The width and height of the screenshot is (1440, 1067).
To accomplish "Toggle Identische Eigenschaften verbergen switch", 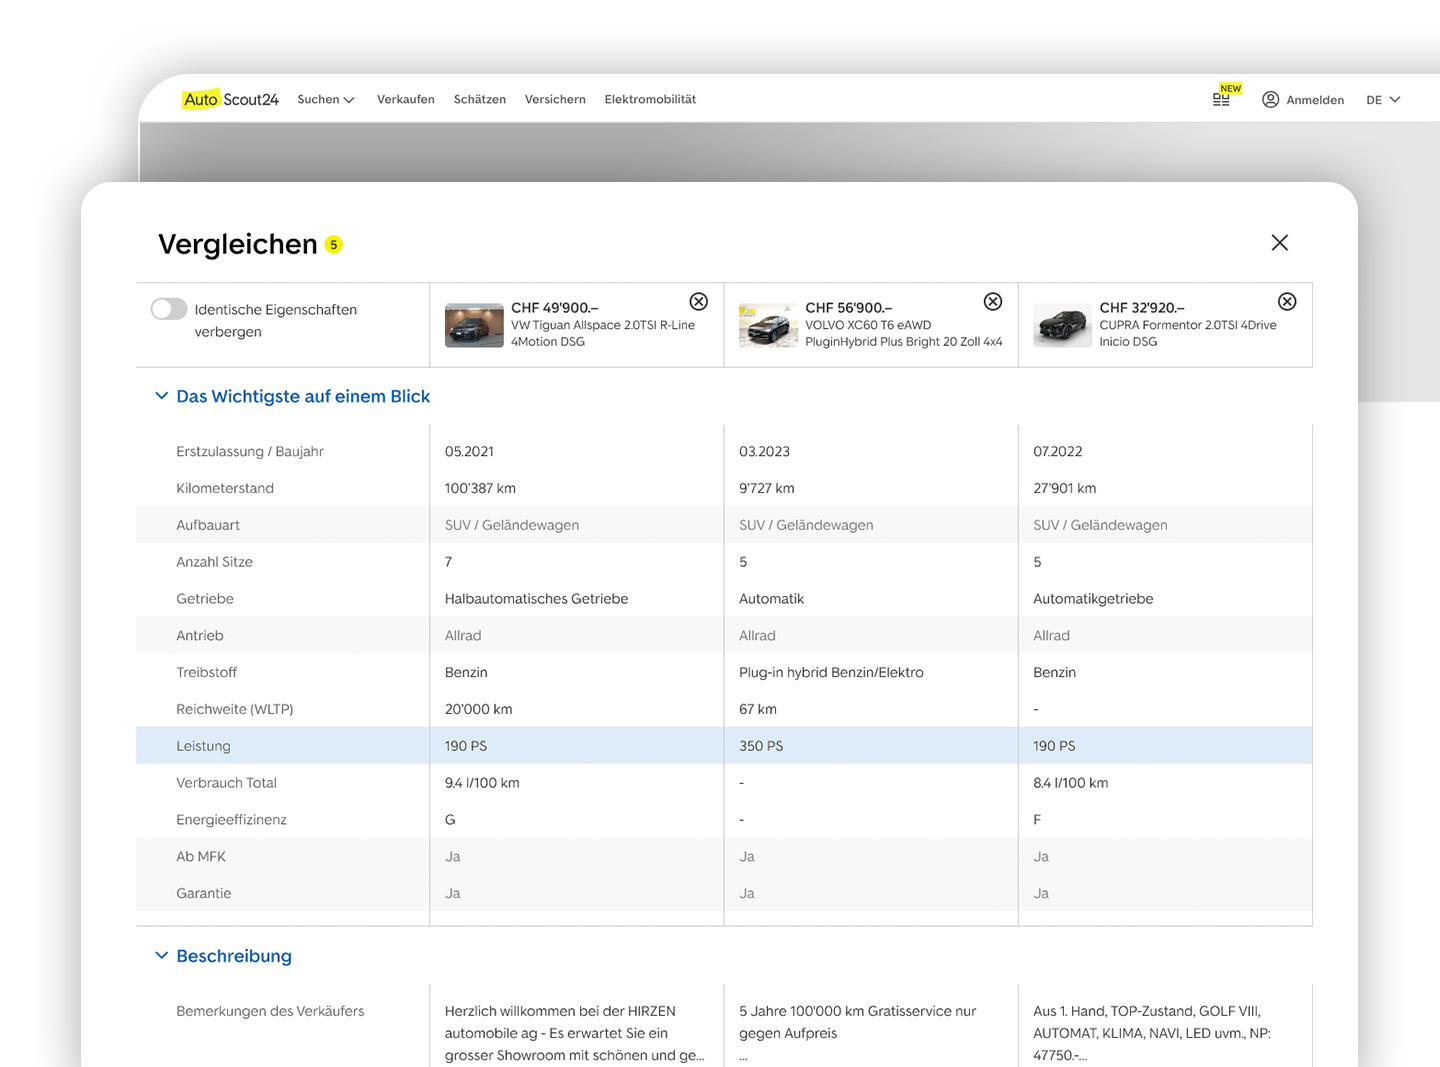I will [169, 309].
